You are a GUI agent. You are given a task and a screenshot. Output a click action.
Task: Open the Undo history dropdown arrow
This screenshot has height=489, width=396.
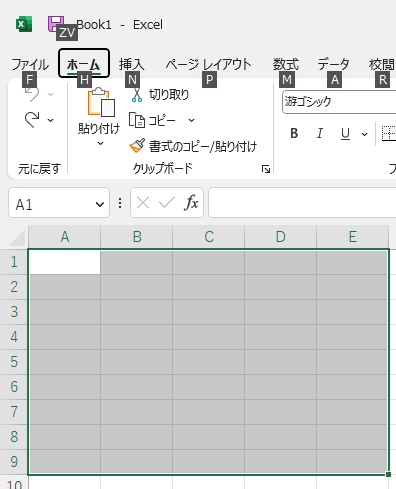(50, 95)
